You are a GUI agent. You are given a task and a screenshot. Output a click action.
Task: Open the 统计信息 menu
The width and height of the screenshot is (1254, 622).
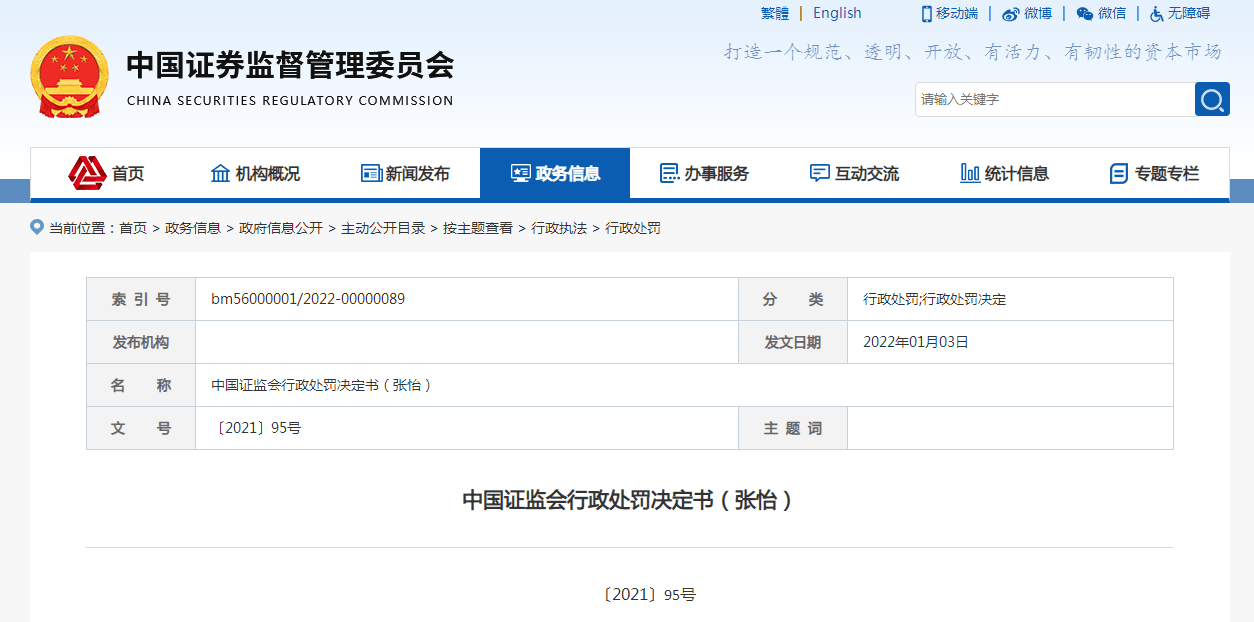pyautogui.click(x=1005, y=173)
